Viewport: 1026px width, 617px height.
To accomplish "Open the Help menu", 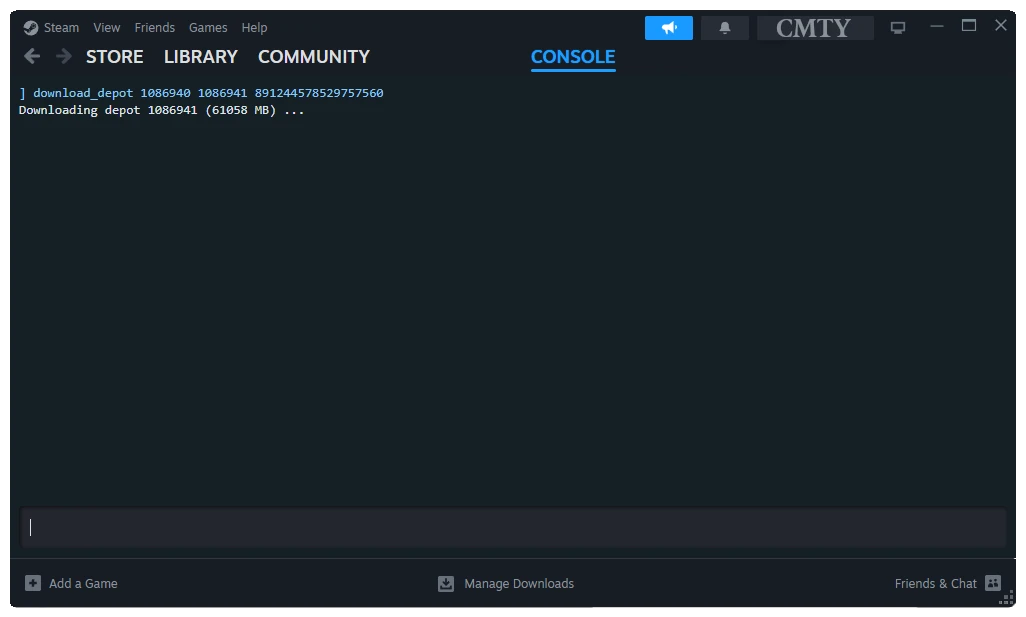I will pos(254,27).
